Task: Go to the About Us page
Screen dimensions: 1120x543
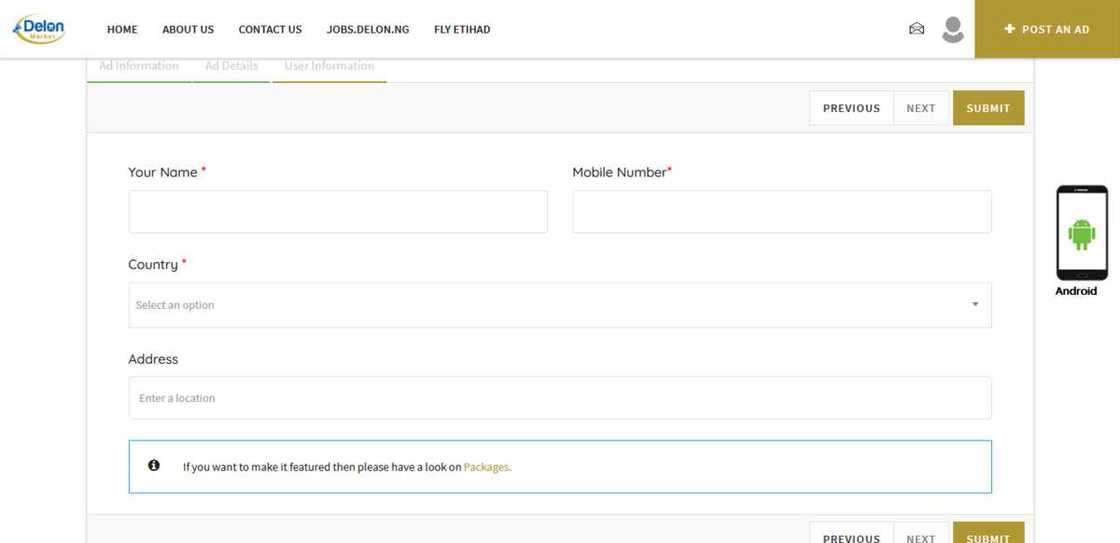Action: 188,30
